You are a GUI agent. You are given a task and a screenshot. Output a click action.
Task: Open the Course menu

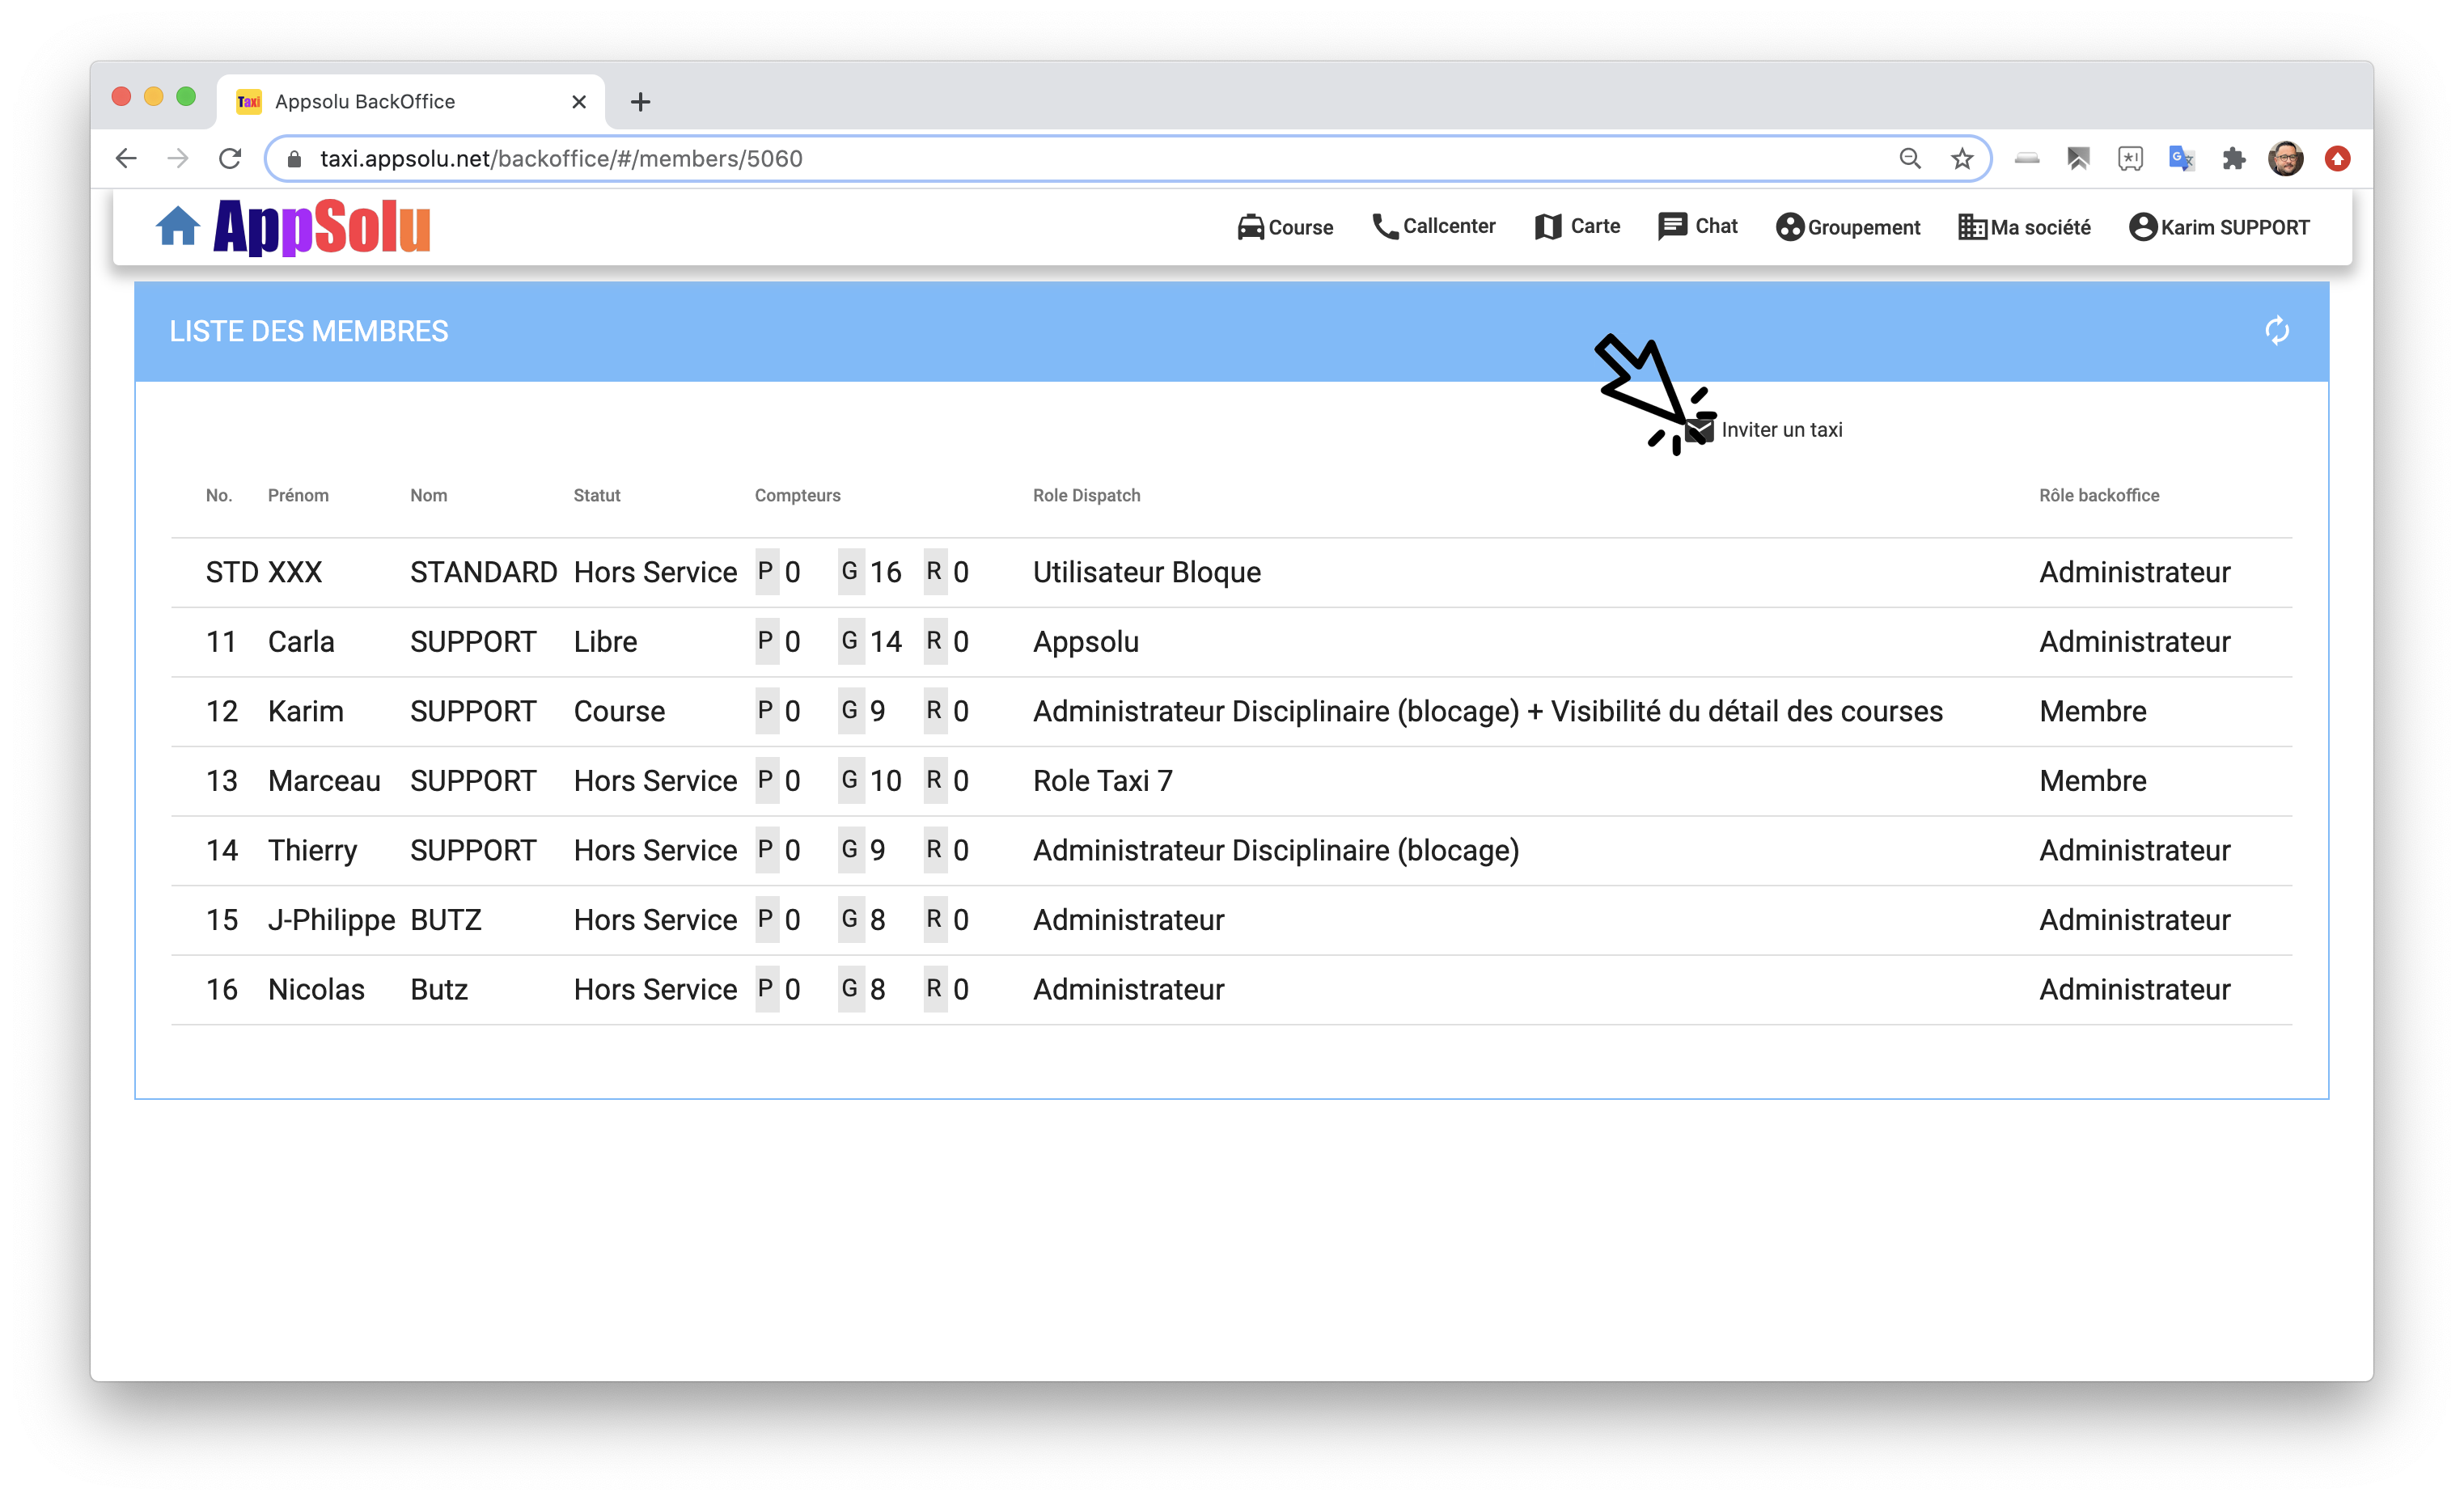(1285, 227)
